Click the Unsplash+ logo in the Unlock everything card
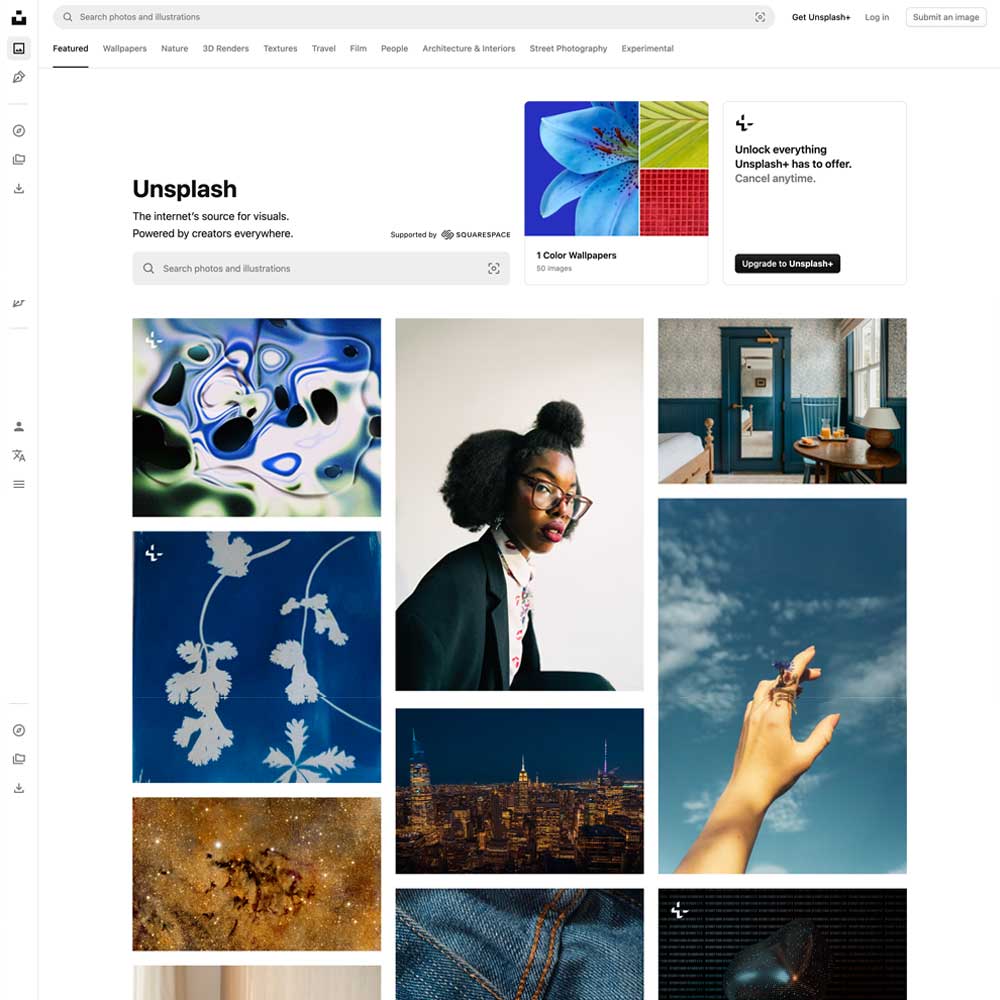 click(744, 122)
